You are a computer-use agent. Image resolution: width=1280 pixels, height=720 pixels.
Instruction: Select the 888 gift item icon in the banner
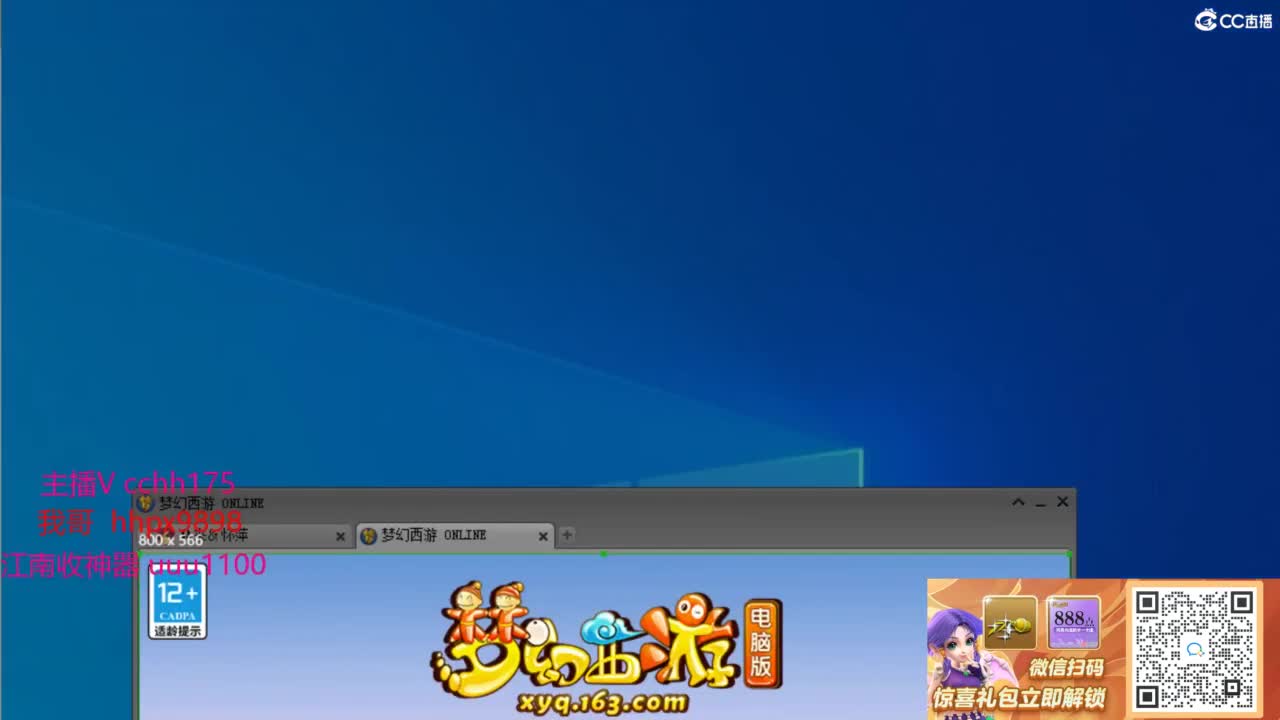1073,623
